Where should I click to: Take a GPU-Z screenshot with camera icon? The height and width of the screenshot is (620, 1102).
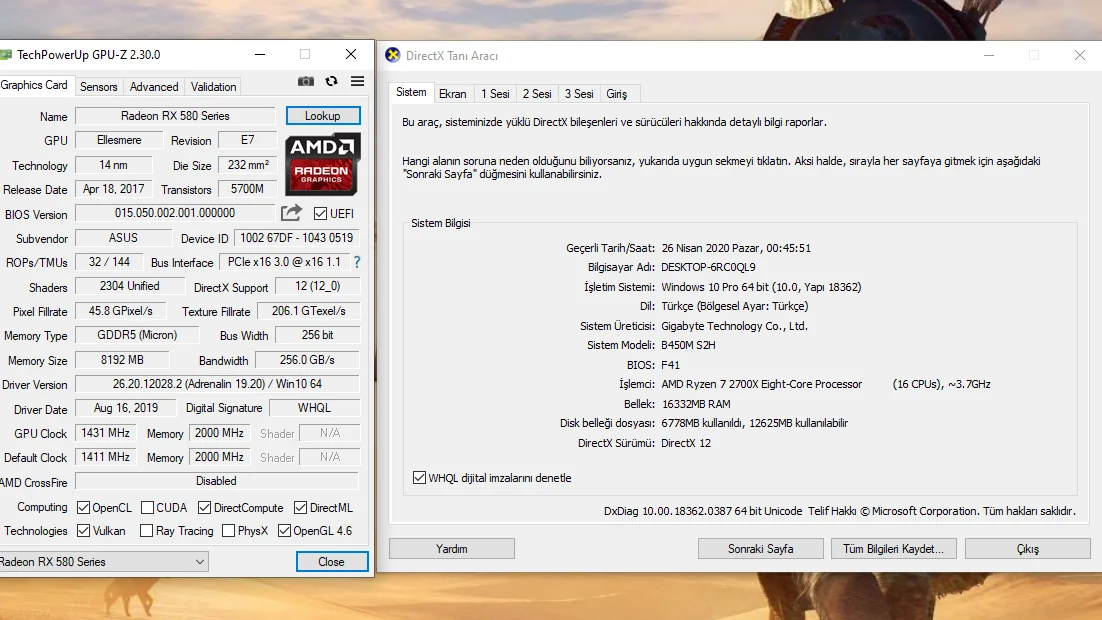pyautogui.click(x=306, y=82)
